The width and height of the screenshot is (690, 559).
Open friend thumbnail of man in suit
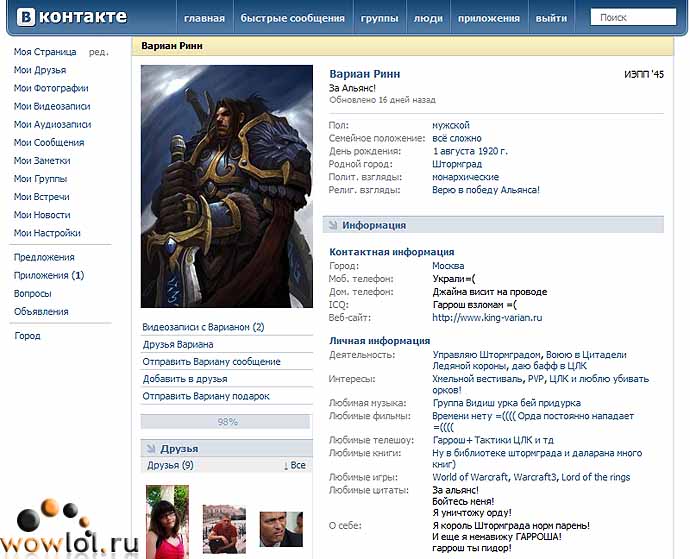pos(281,529)
